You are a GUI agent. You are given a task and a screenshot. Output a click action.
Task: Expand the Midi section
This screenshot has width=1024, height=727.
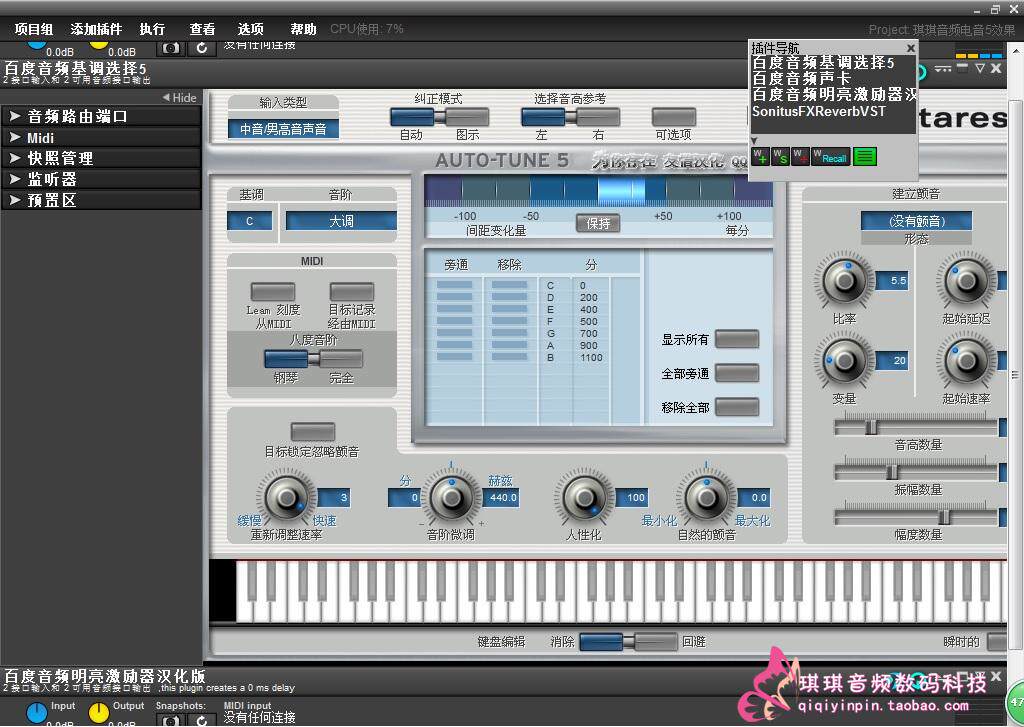(101, 138)
